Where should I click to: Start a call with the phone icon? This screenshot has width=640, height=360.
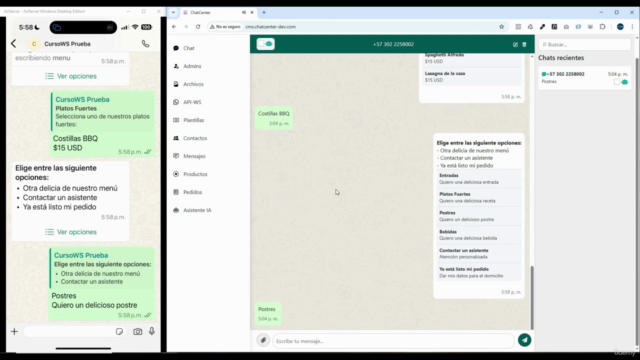point(145,44)
